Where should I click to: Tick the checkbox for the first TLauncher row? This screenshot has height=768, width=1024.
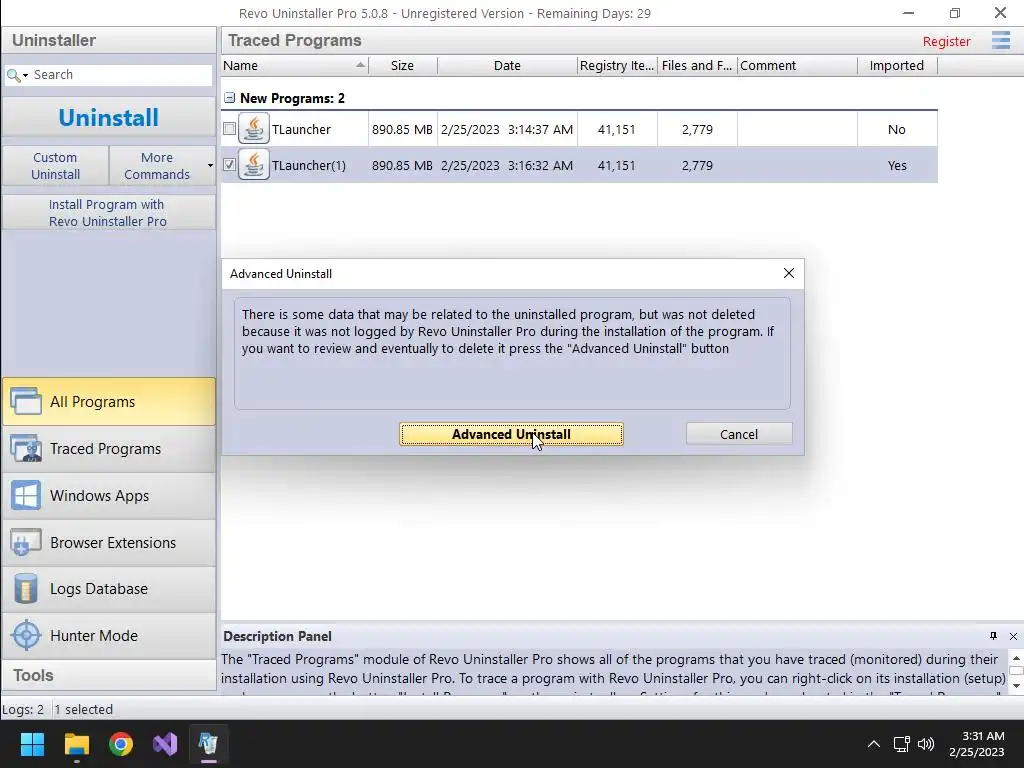[x=229, y=129]
